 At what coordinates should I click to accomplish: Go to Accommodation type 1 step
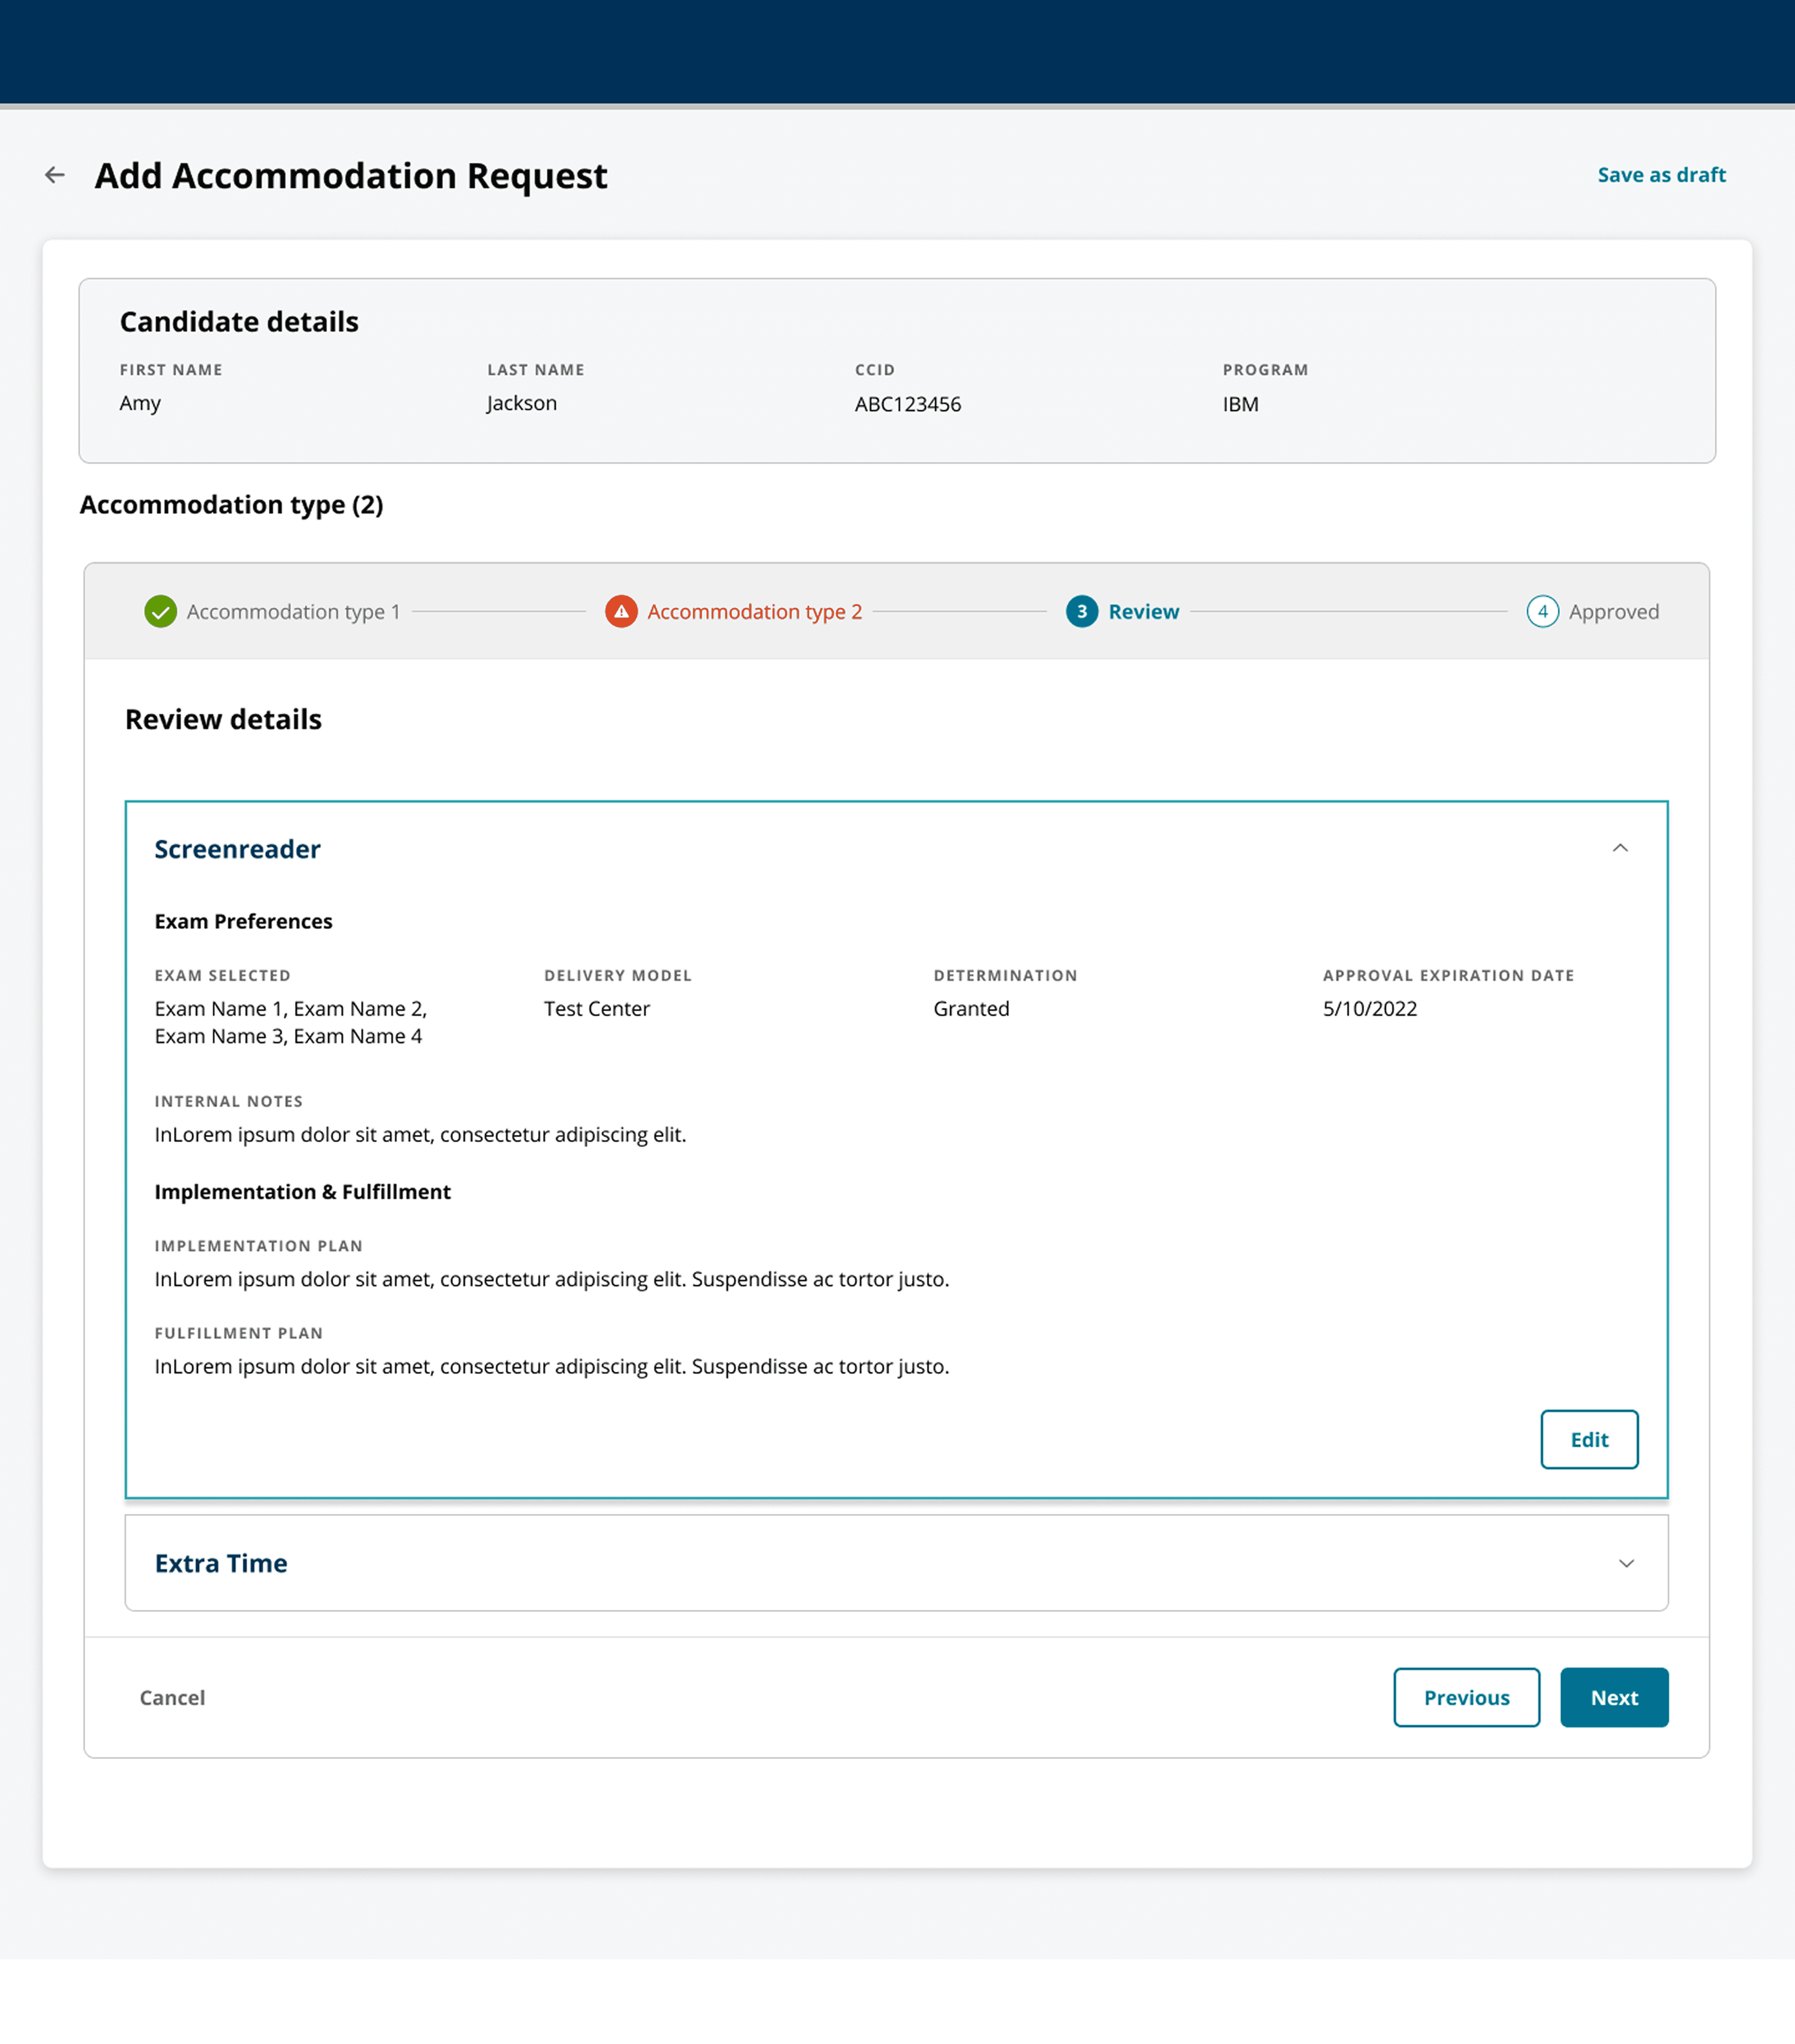point(293,611)
